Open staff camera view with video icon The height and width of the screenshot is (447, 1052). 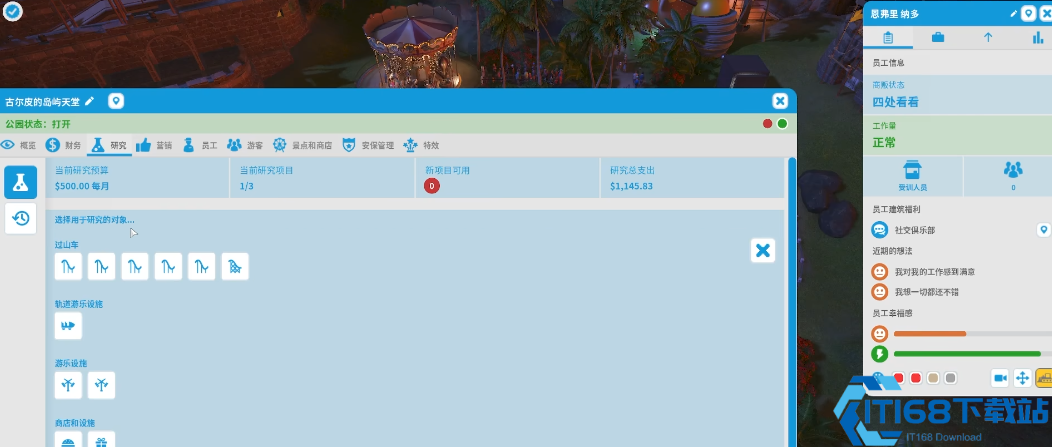point(1000,378)
